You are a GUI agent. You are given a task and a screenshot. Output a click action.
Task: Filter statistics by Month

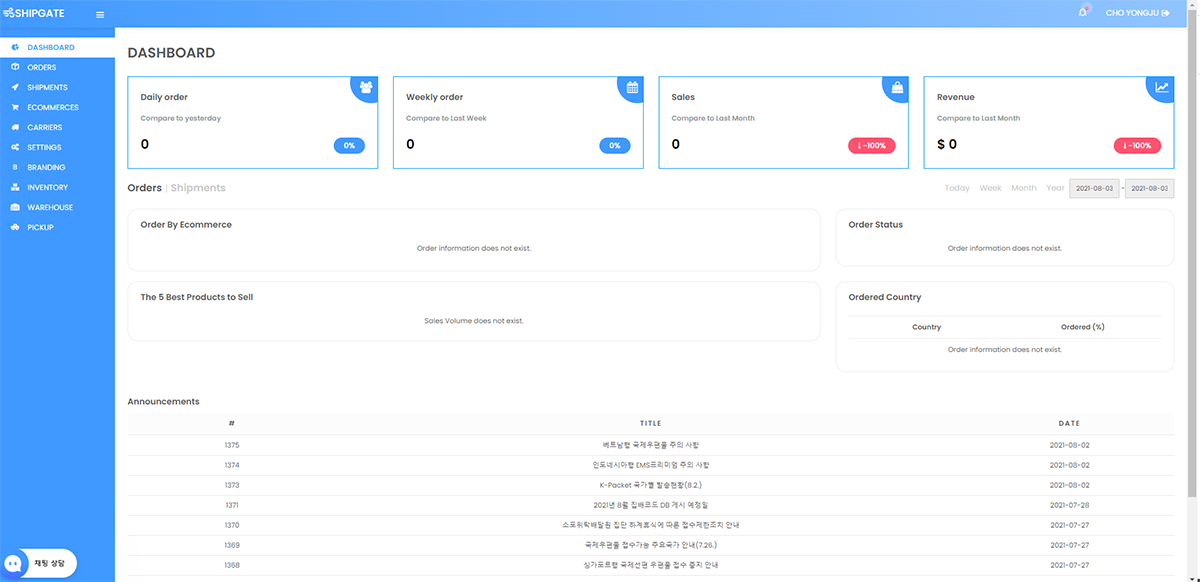(x=1023, y=187)
